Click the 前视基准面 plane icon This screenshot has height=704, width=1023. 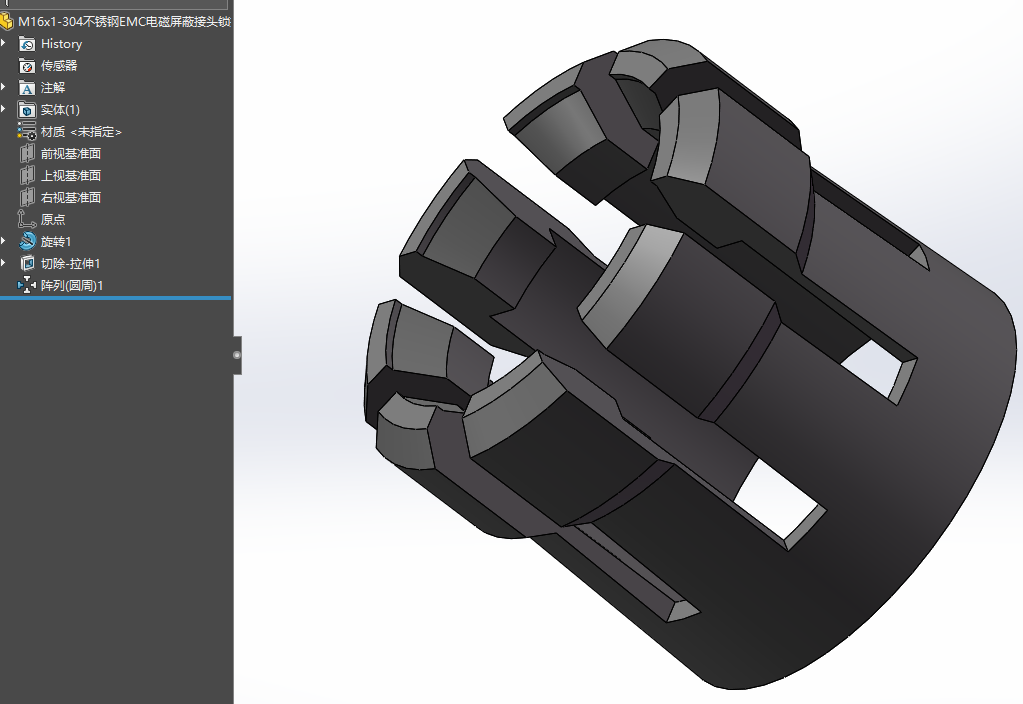[27, 154]
